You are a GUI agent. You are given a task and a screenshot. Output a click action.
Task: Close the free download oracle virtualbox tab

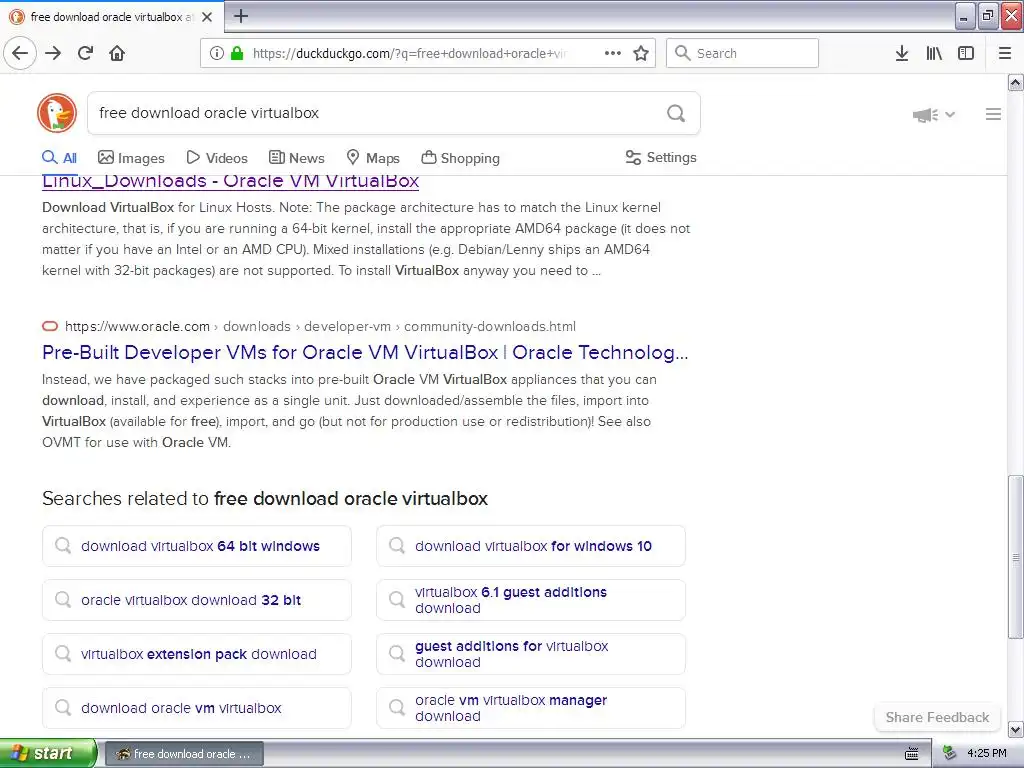click(x=207, y=17)
